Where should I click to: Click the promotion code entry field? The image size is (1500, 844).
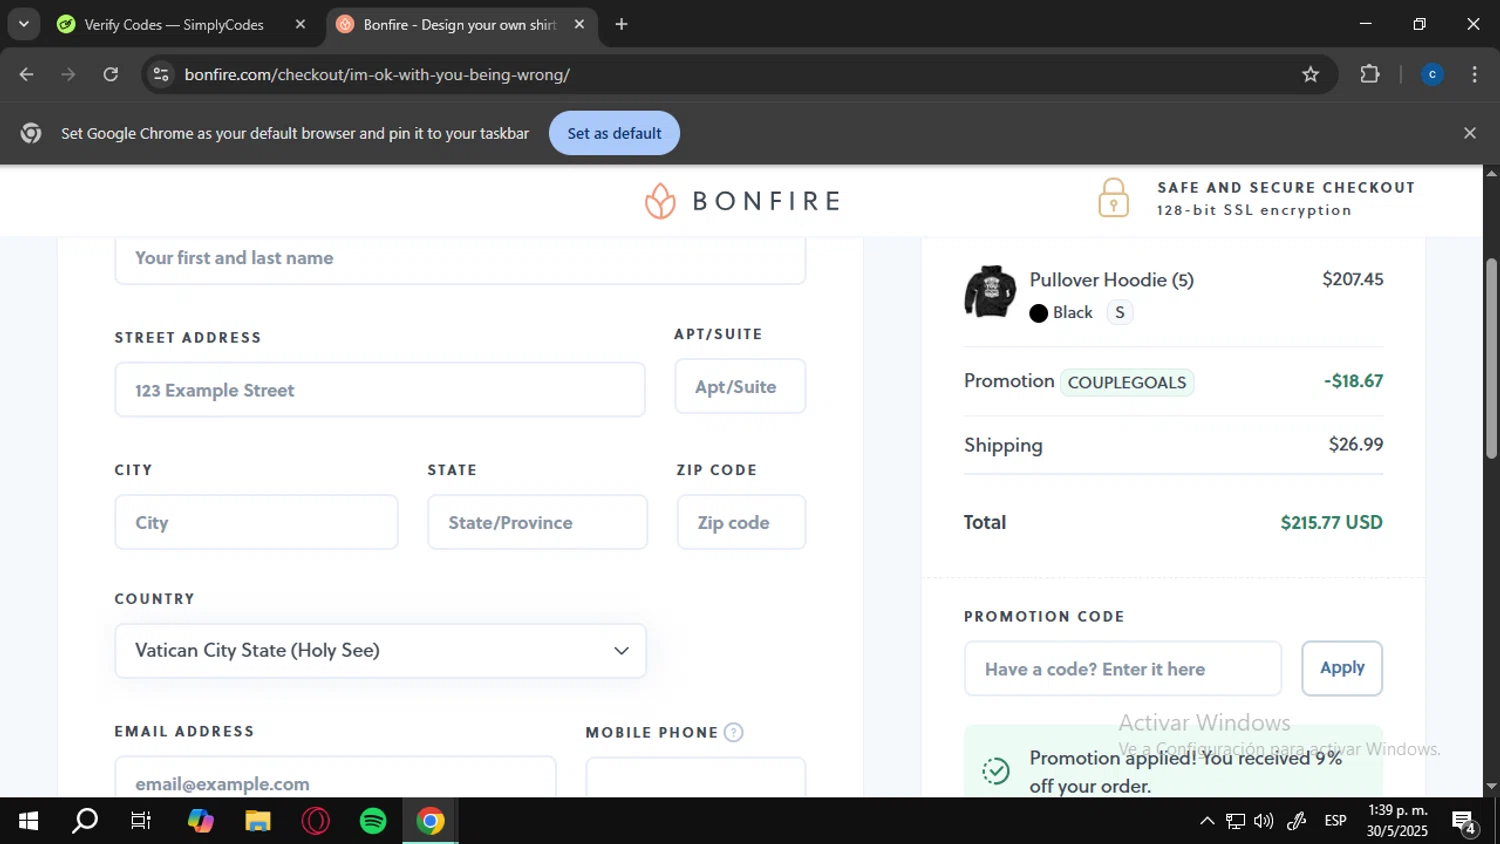click(1123, 669)
